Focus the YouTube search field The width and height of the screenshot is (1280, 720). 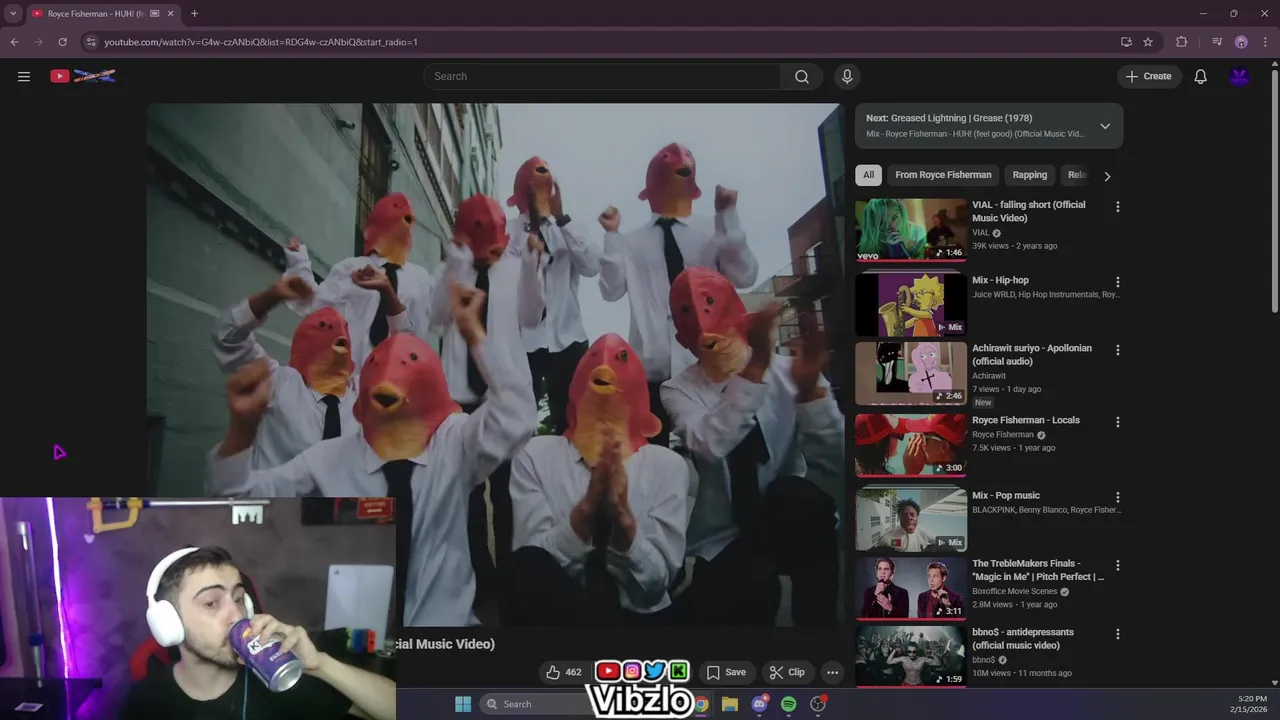tap(602, 76)
